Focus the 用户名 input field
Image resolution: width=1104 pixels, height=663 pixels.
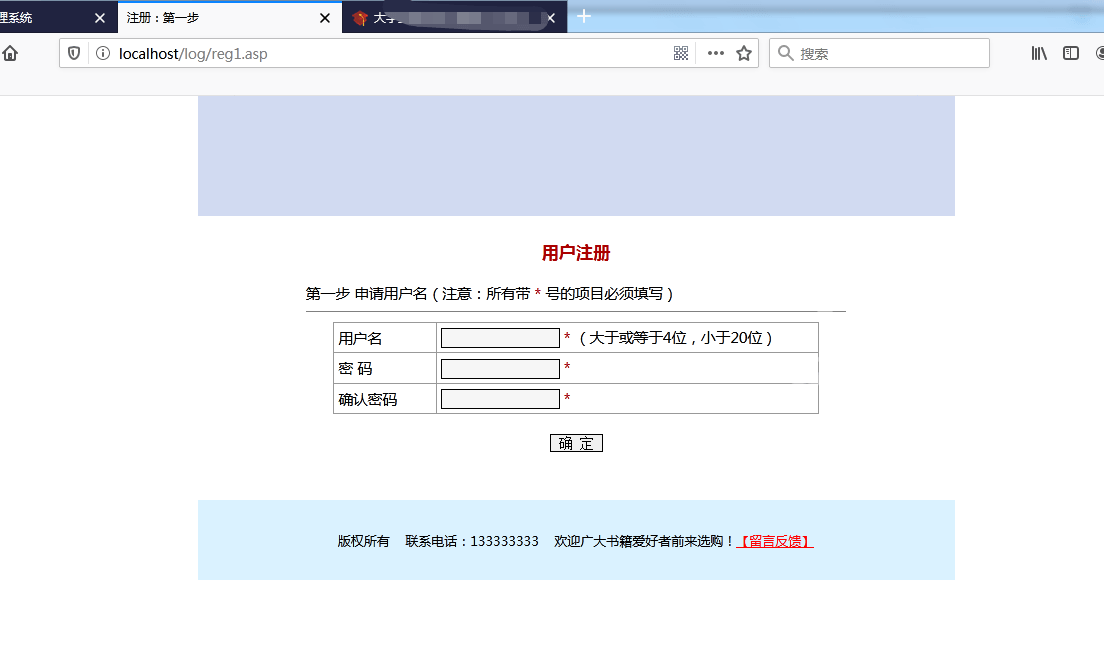[500, 338]
